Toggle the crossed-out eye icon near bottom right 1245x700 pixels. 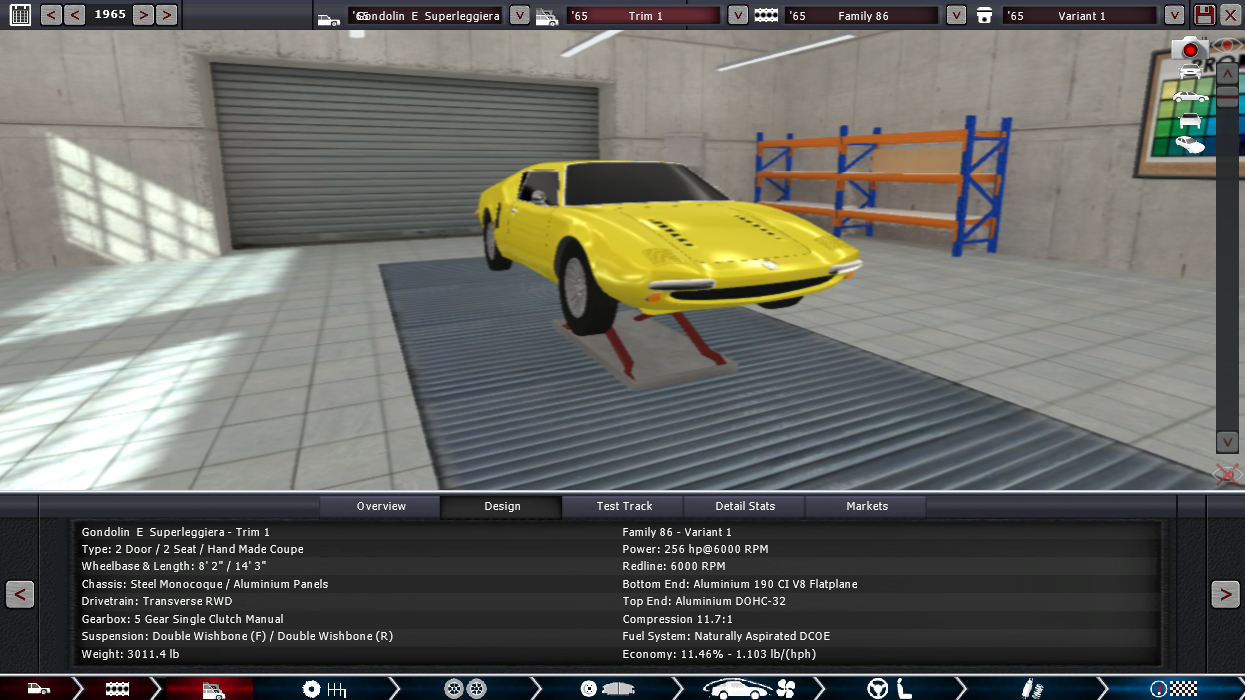[1226, 474]
